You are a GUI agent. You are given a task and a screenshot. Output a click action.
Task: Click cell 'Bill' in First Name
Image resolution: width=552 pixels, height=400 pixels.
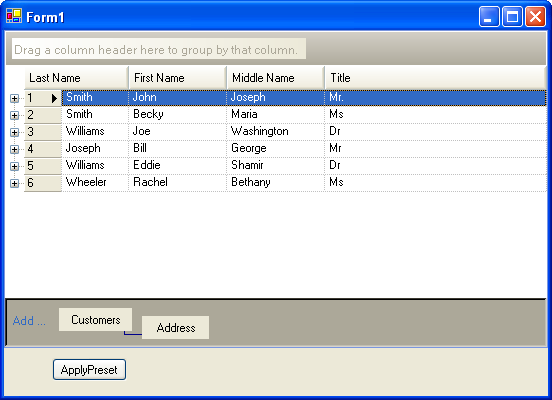click(178, 148)
